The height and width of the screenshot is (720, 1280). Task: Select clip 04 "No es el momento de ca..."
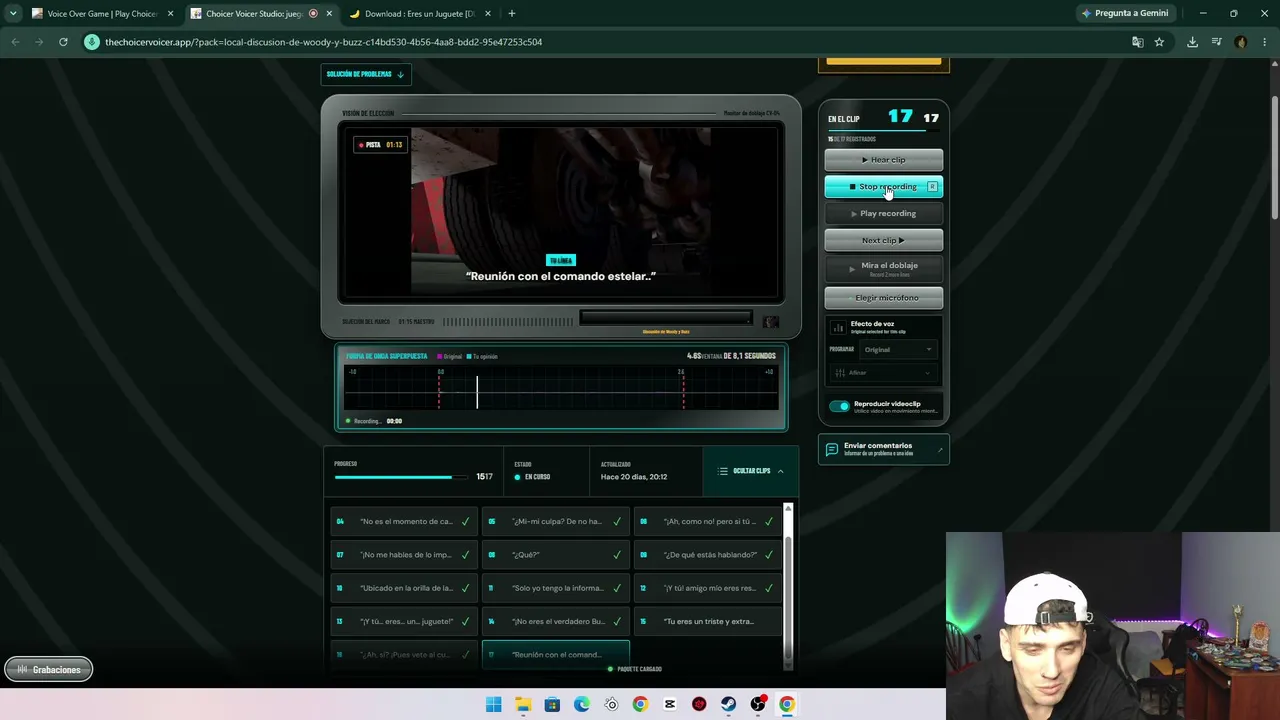[404, 521]
